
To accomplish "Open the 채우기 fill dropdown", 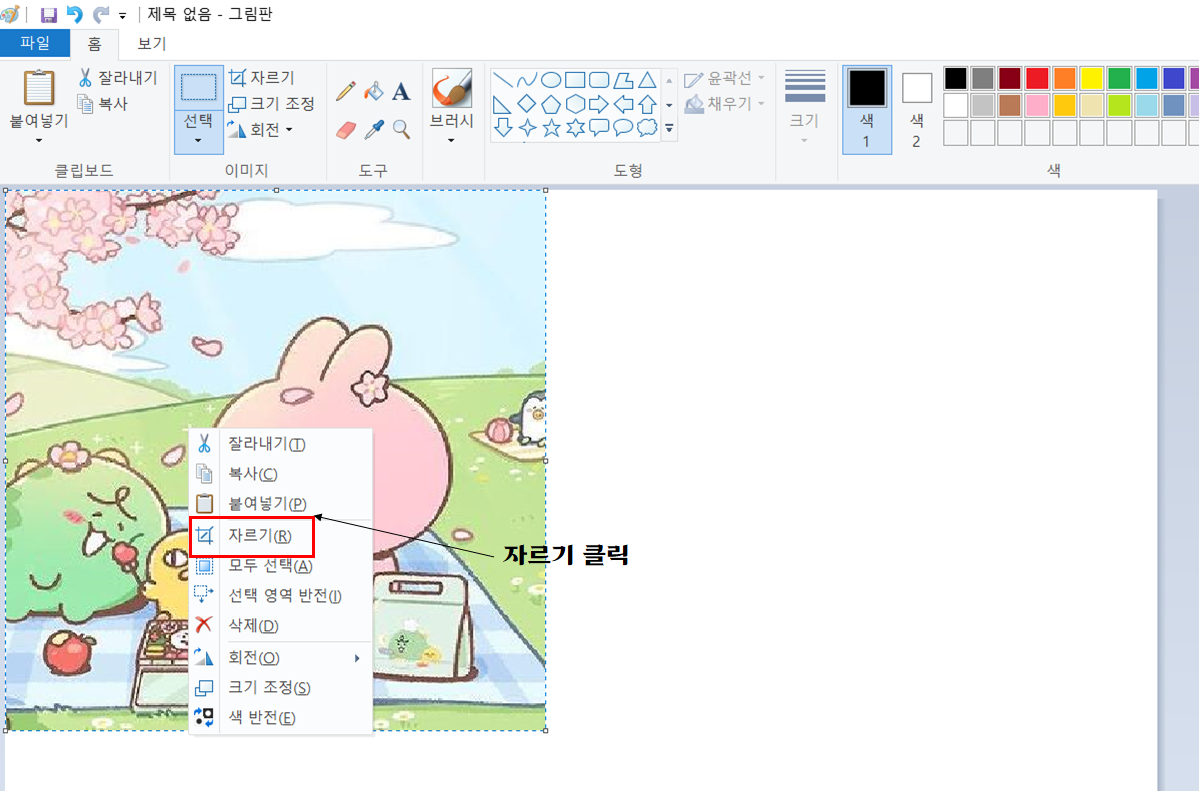I will point(724,104).
